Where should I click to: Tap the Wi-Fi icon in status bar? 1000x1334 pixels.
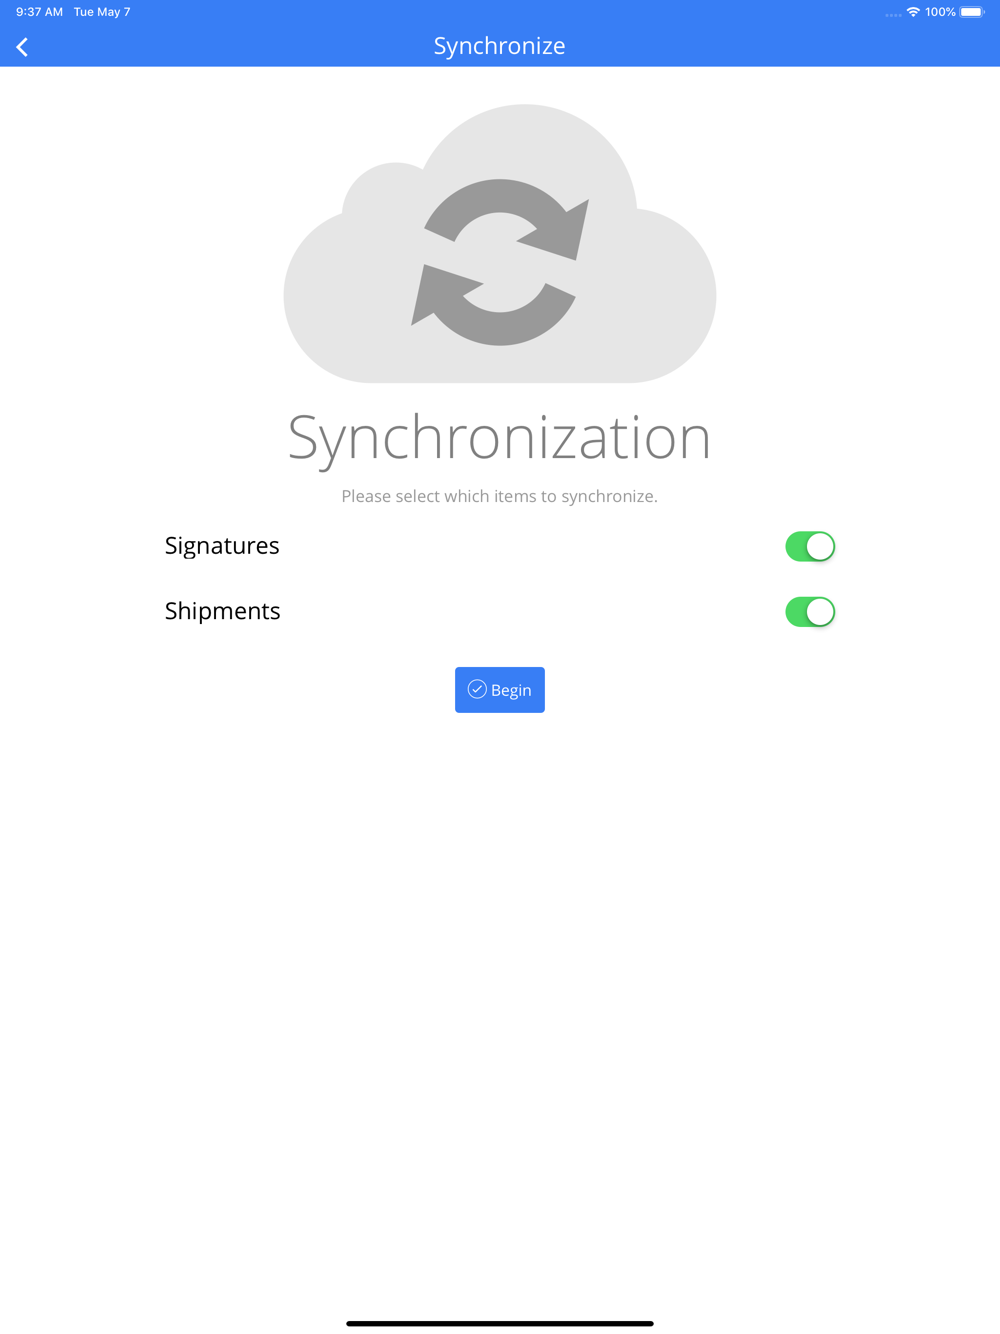(913, 12)
